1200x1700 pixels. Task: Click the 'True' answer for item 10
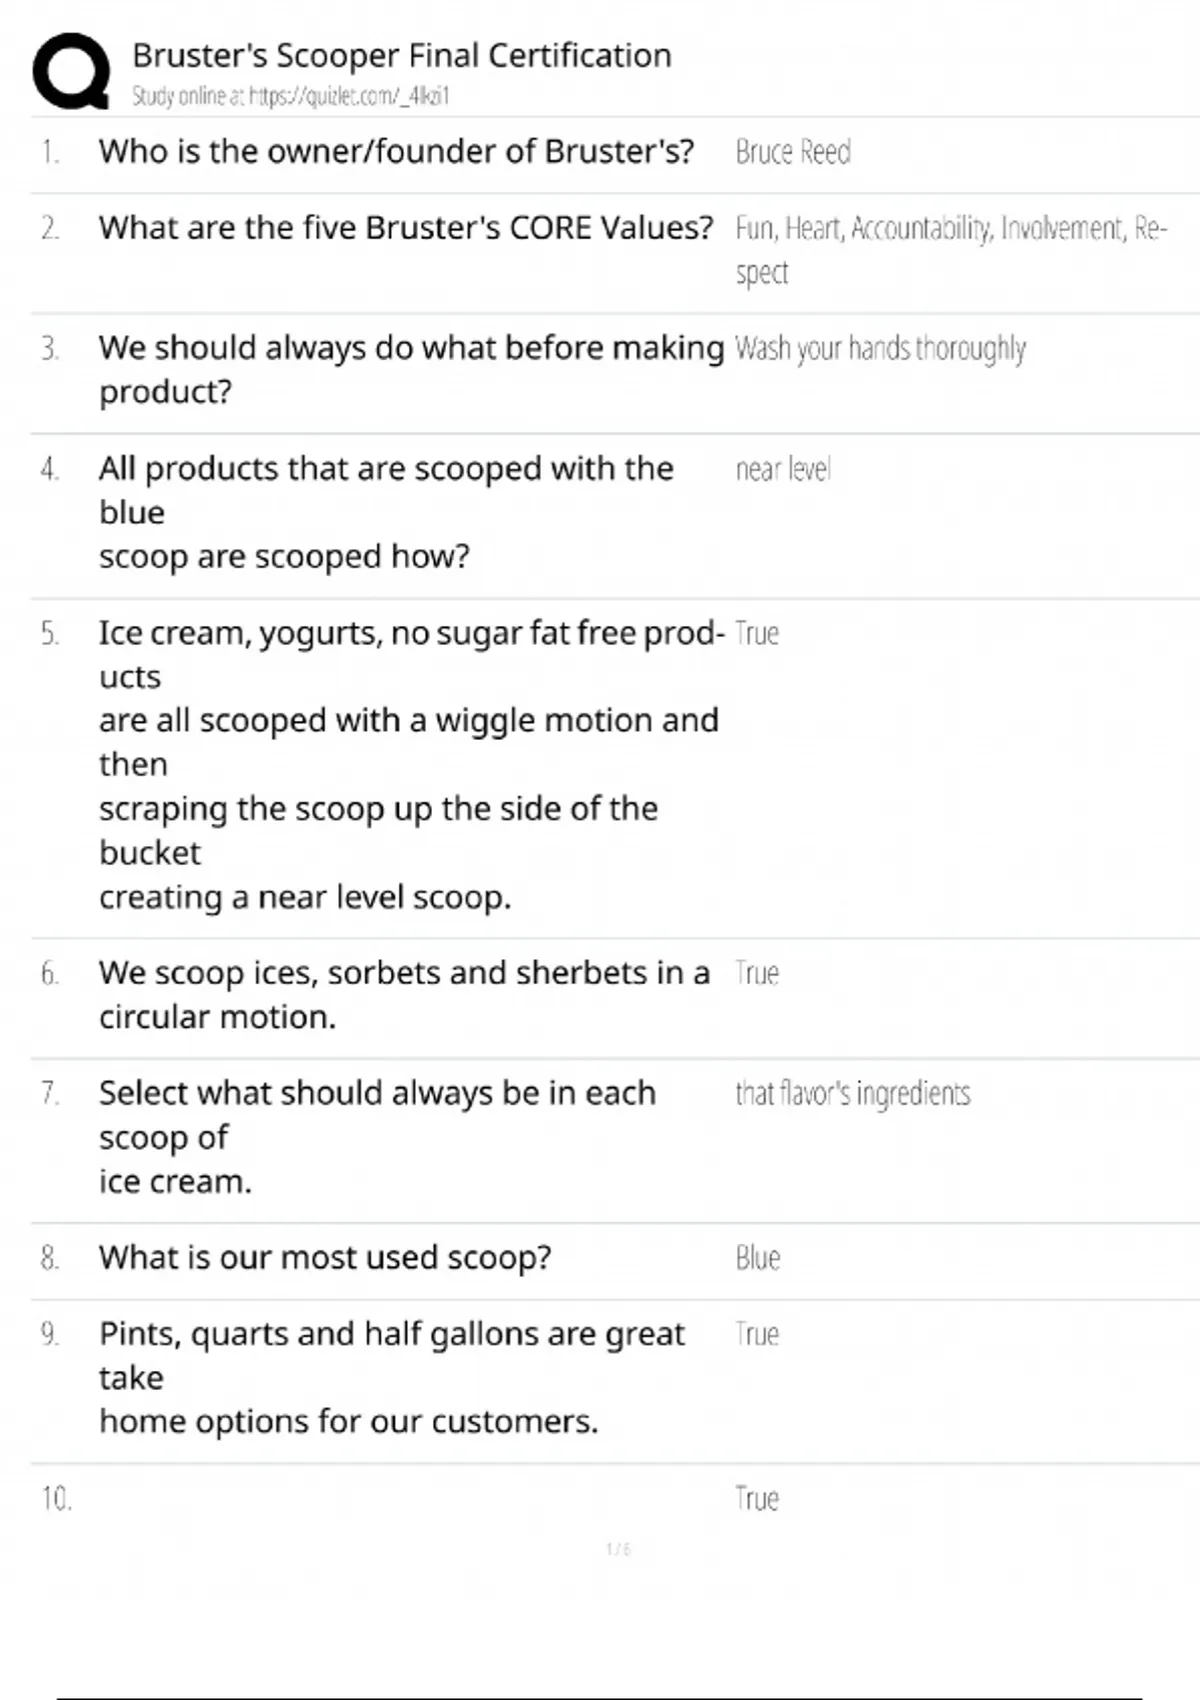757,1498
